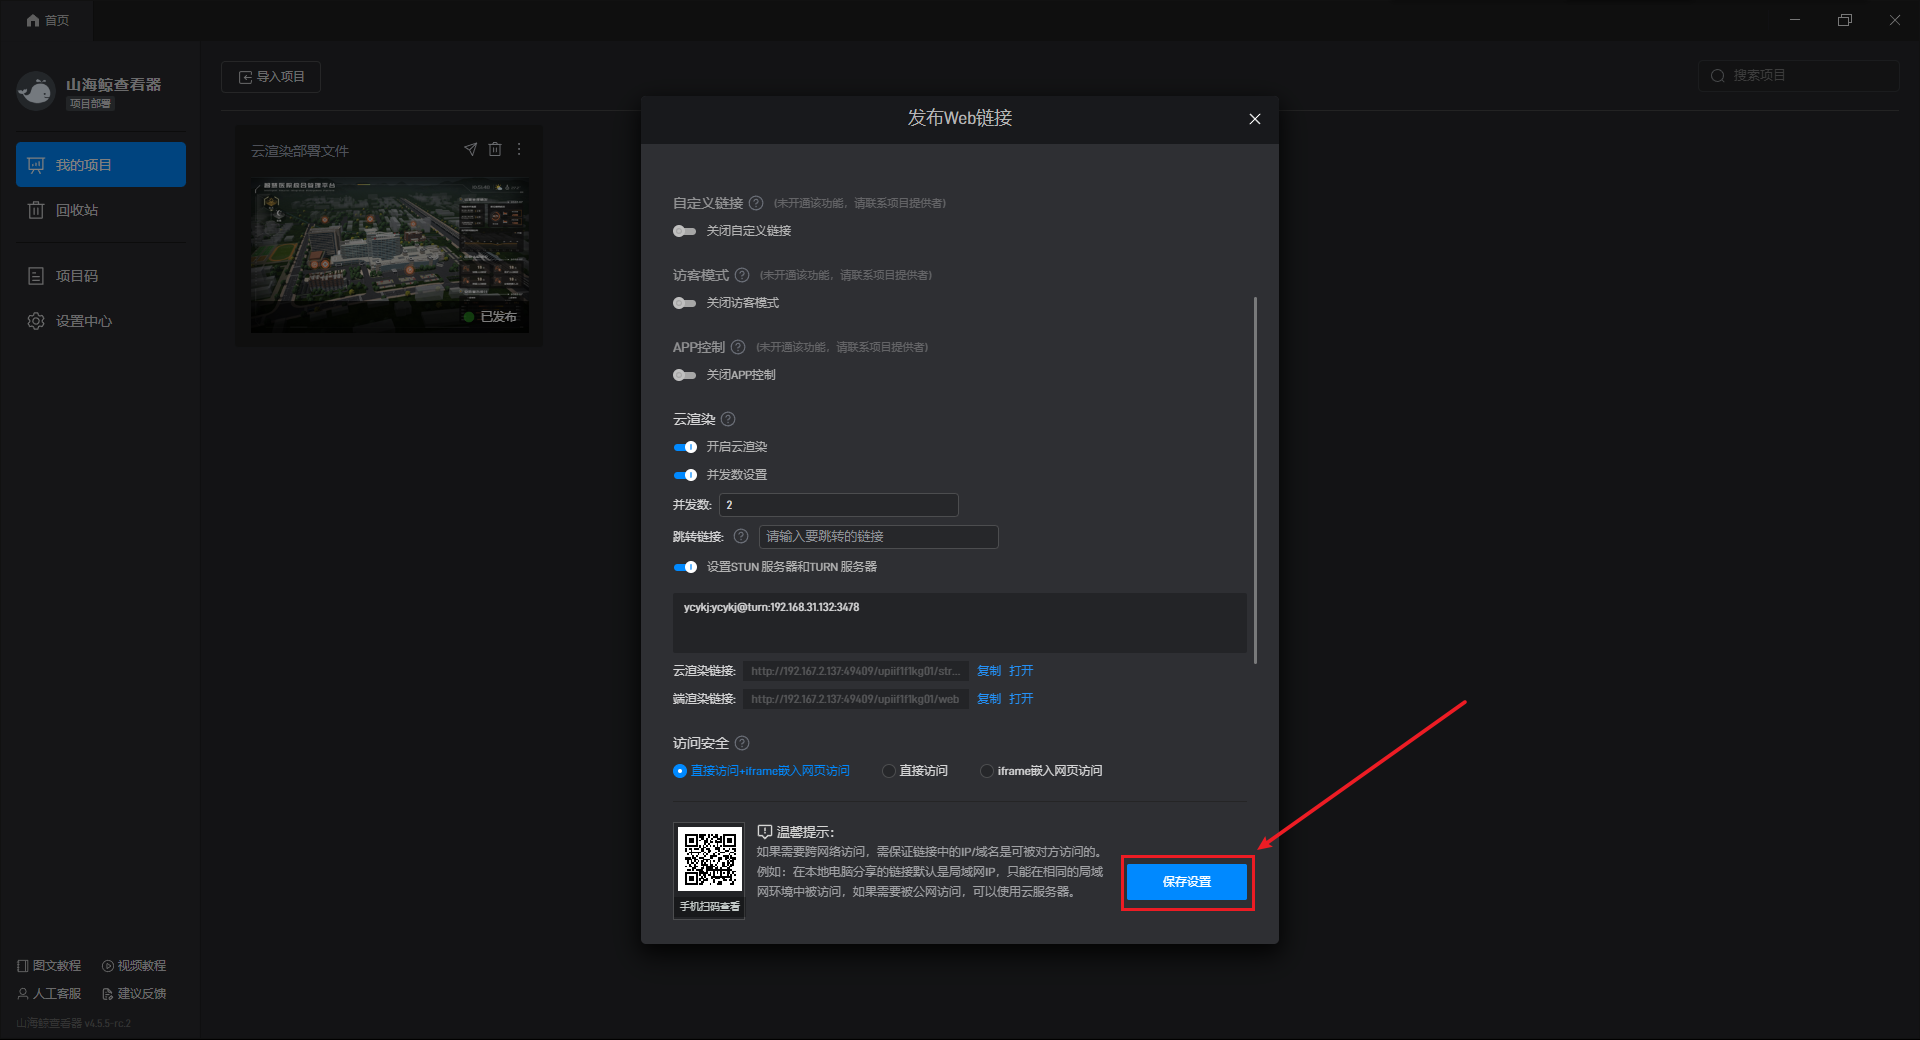Click the 保存设置 button

(1187, 882)
